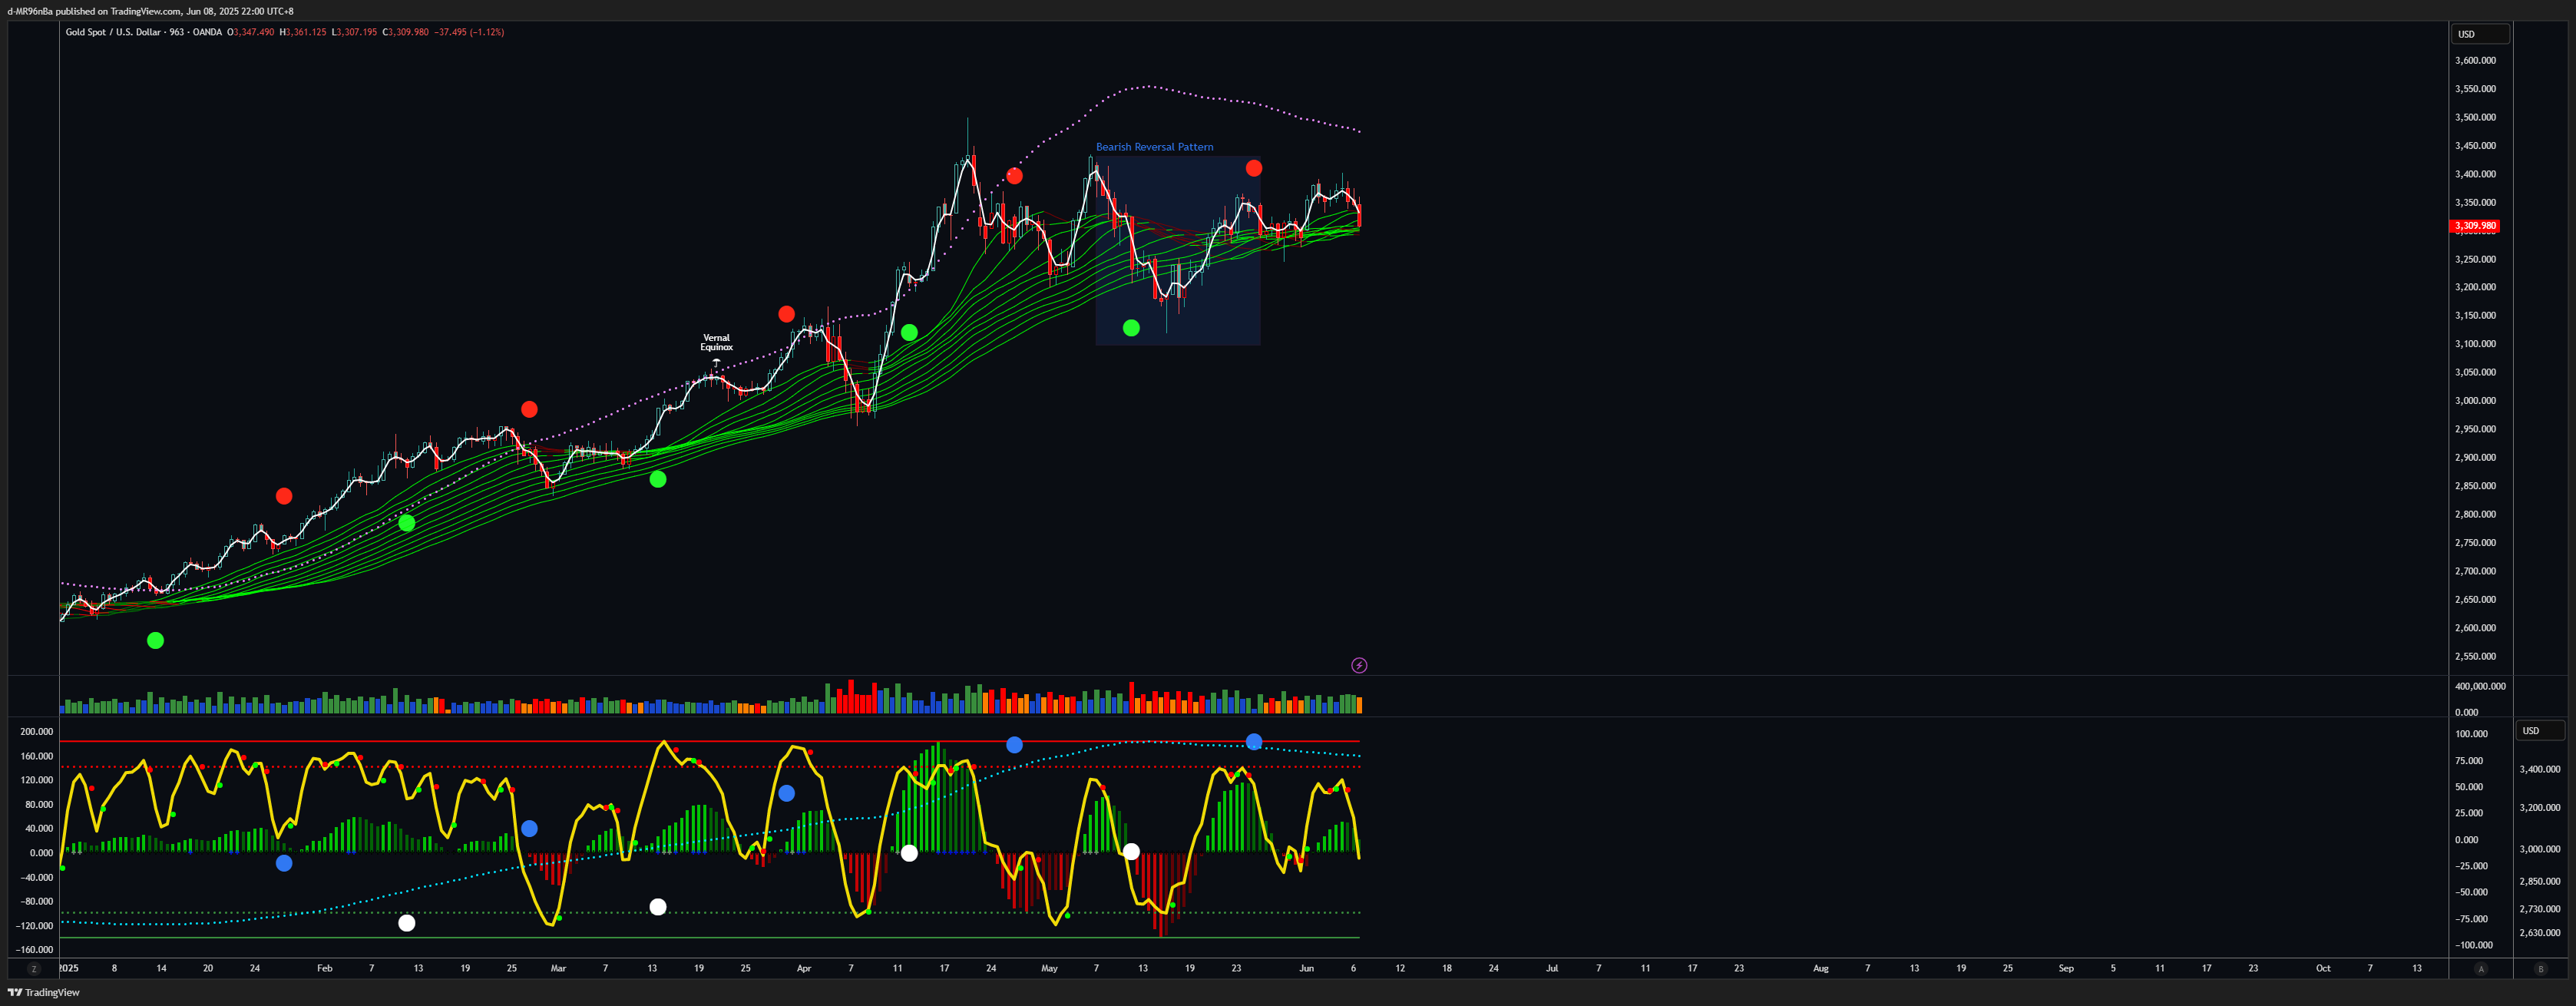The width and height of the screenshot is (2576, 1006).
Task: Click the 3,000.000 label on main price axis
Action: coord(2475,401)
